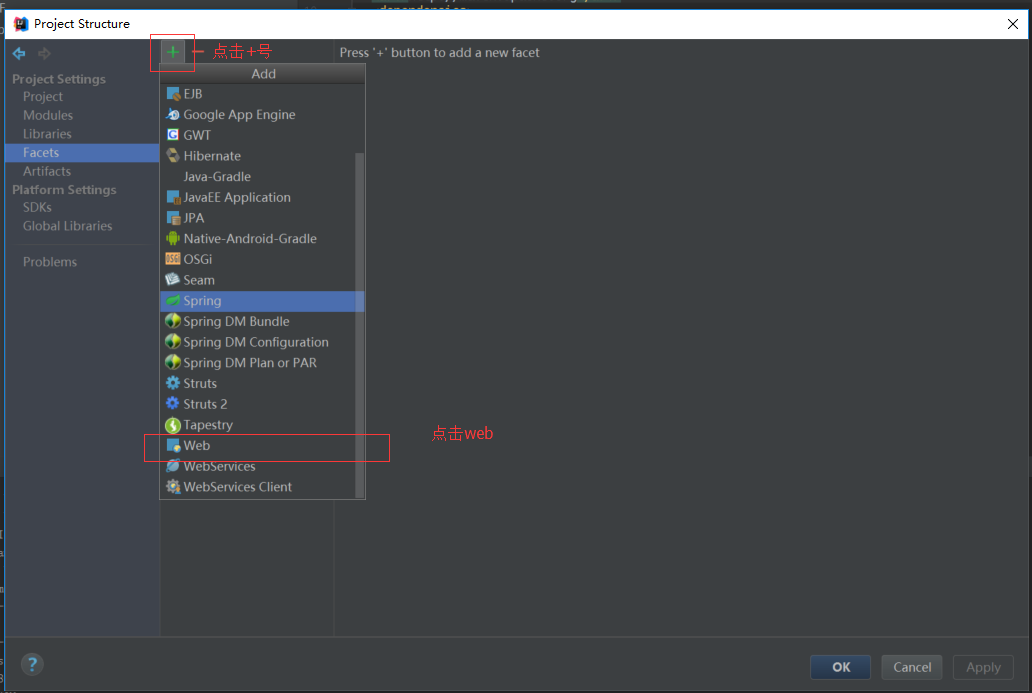Open Global Libraries in sidebar
The height and width of the screenshot is (693, 1032).
[68, 226]
